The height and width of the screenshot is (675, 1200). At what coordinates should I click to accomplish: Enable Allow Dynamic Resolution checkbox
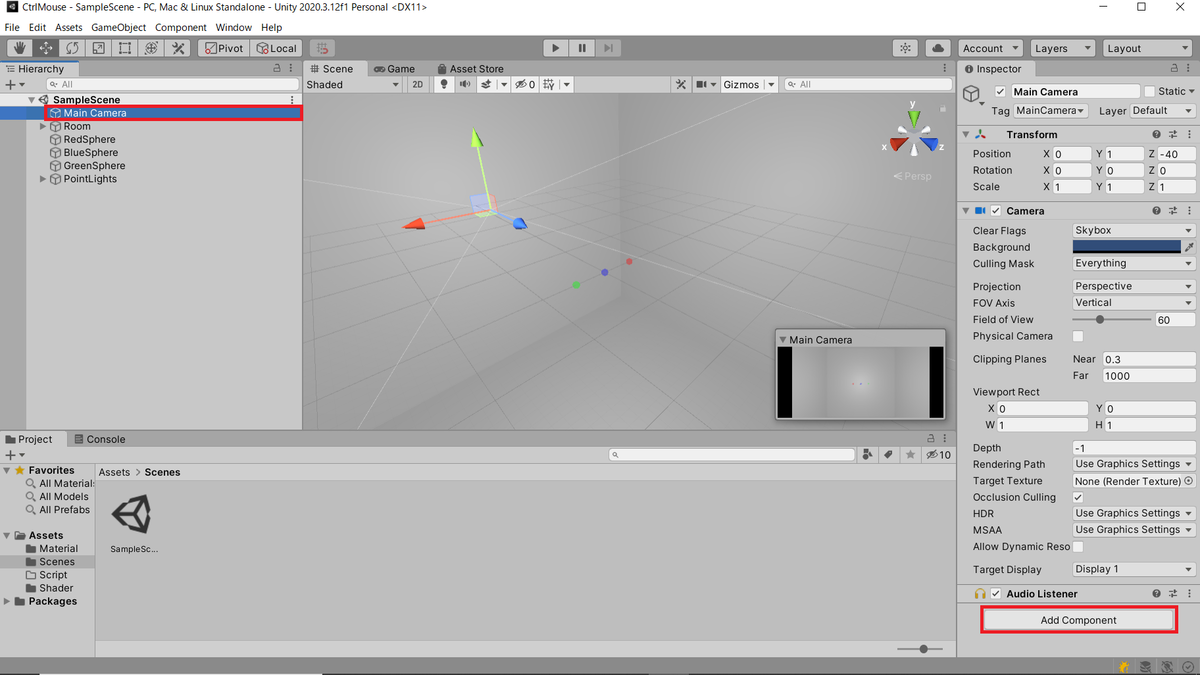tap(1078, 547)
